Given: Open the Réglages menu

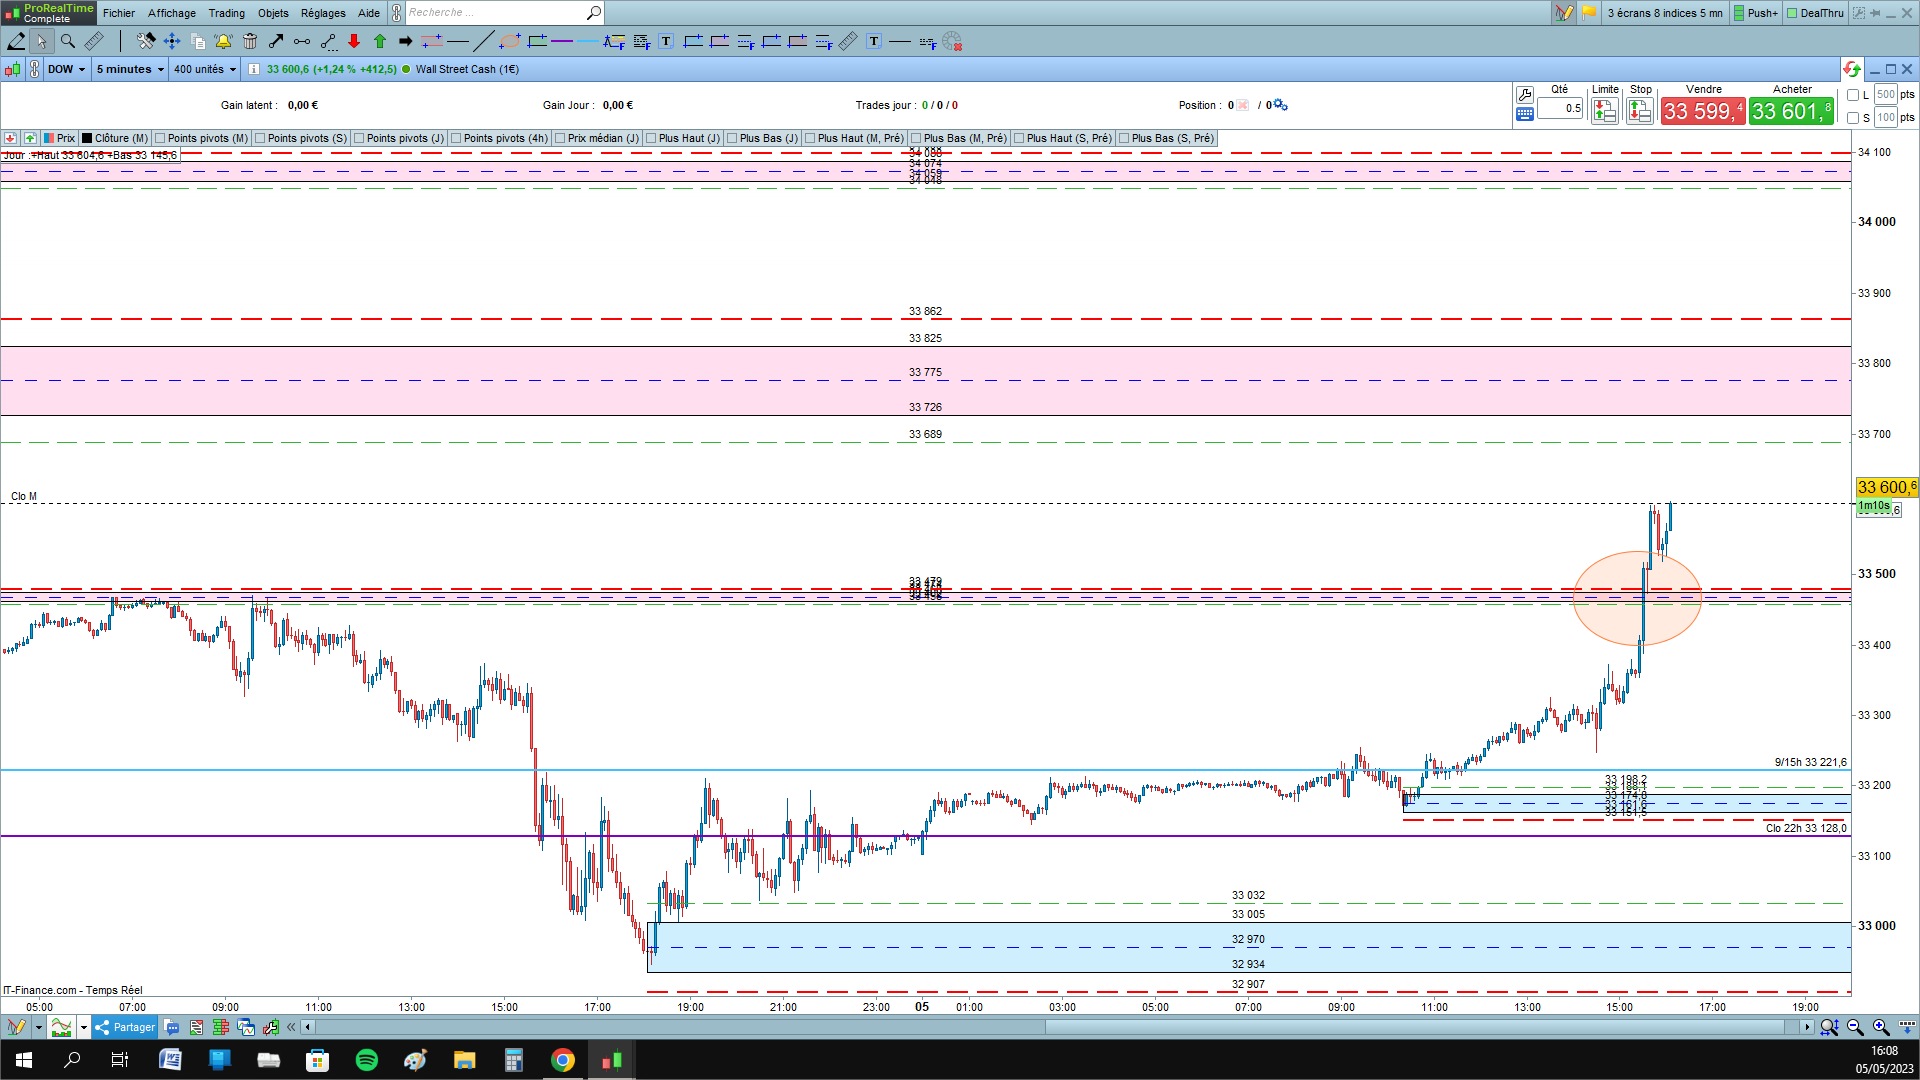Looking at the screenshot, I should tap(322, 13).
